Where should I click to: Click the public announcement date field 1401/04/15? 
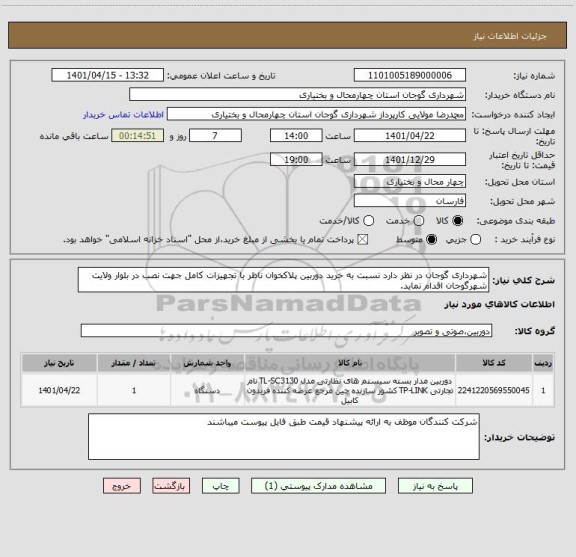point(108,75)
